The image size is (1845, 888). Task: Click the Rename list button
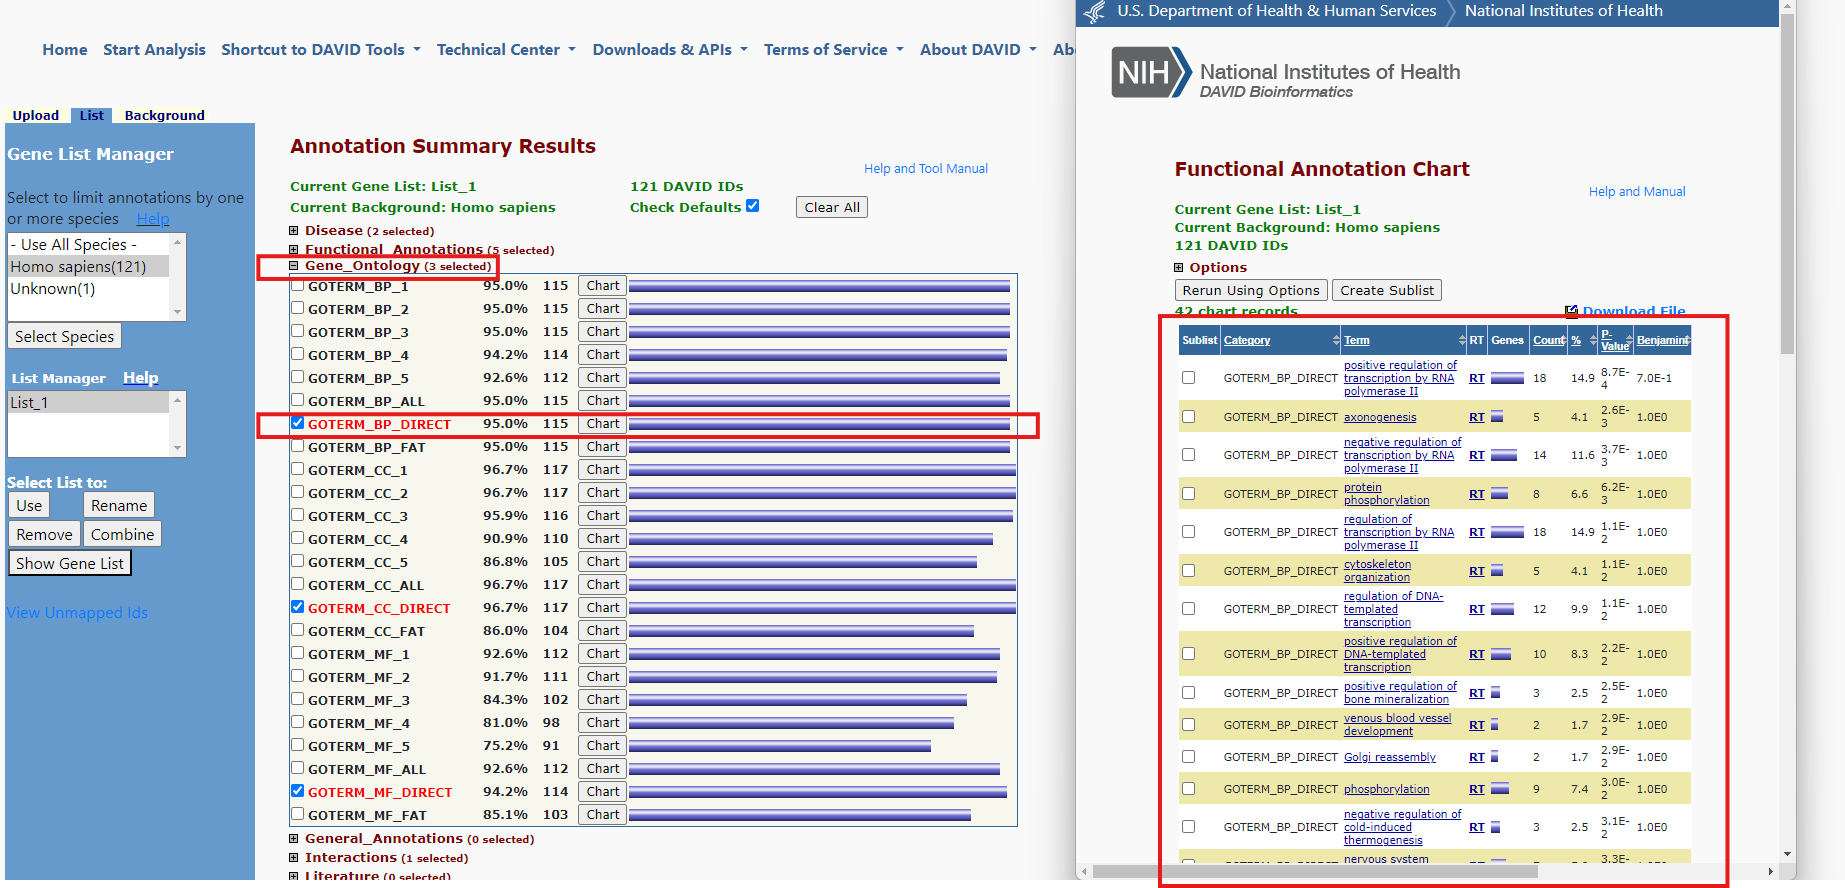pos(119,505)
